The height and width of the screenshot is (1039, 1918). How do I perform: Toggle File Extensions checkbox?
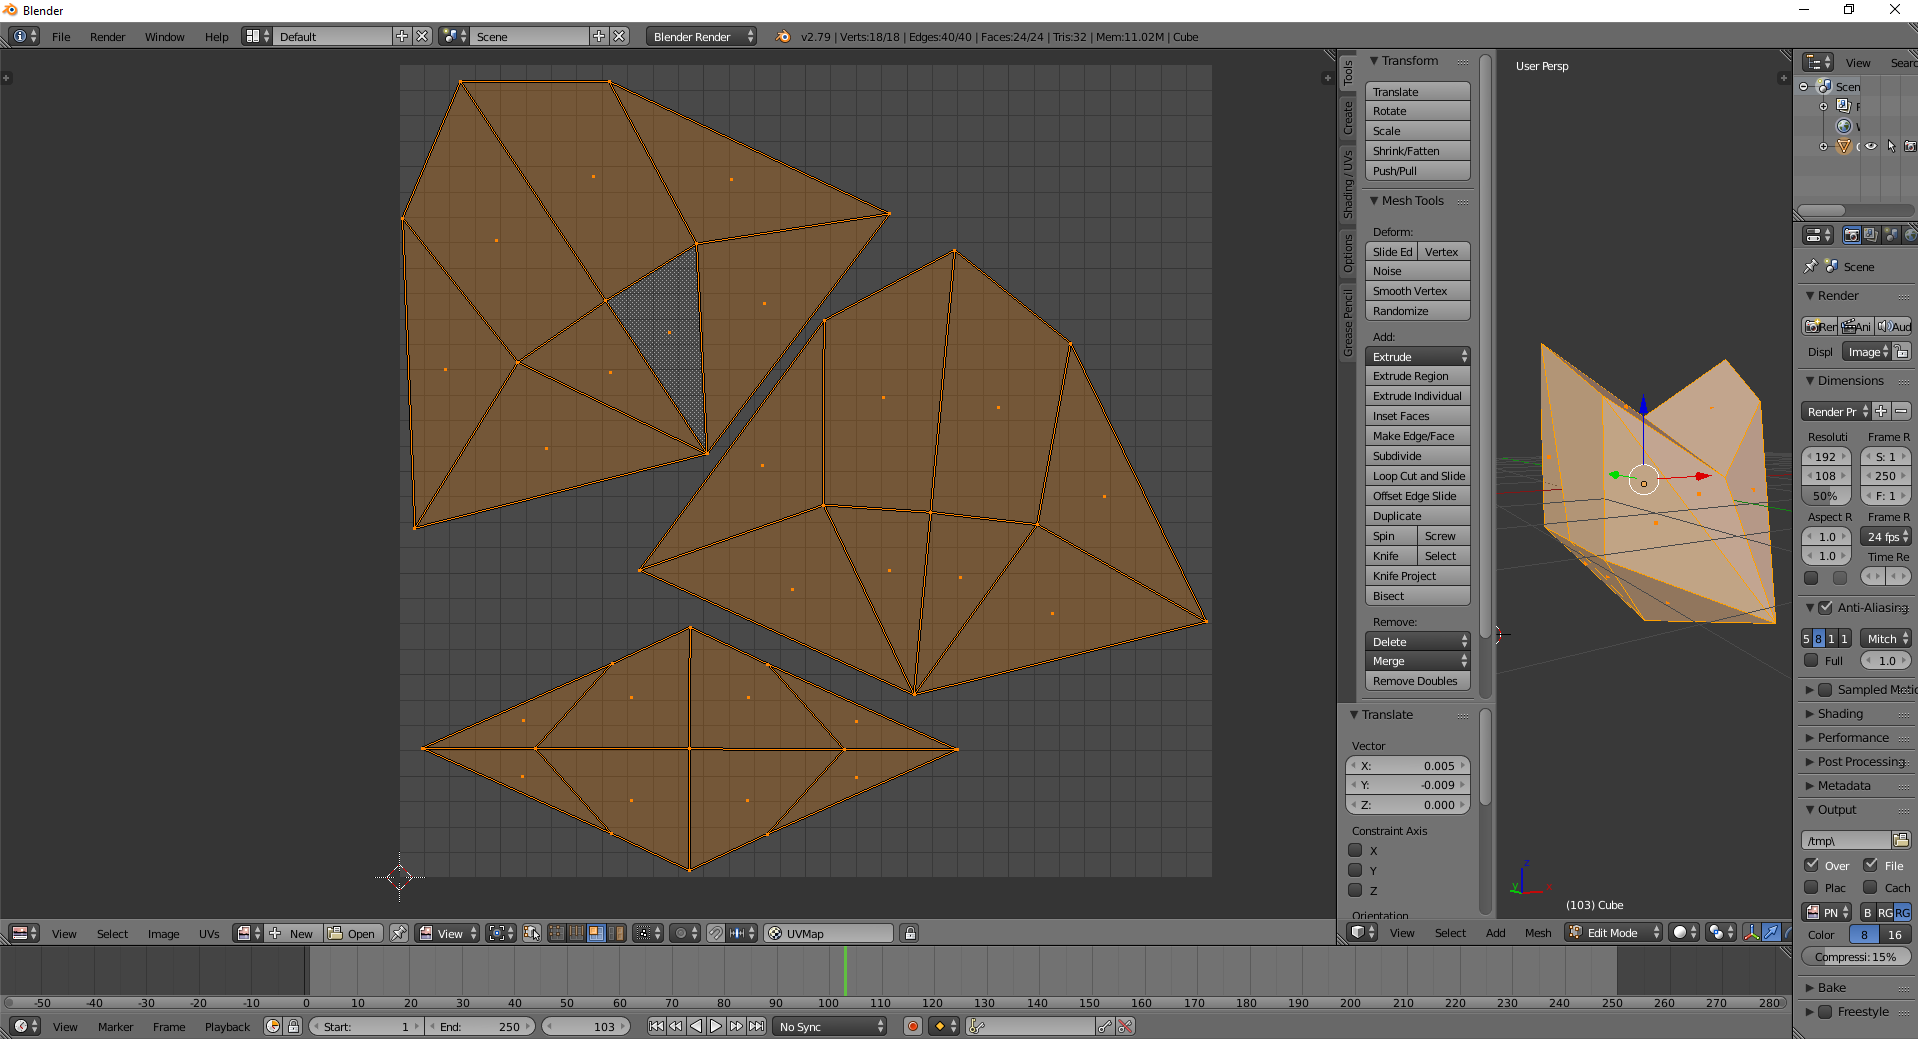[1870, 865]
